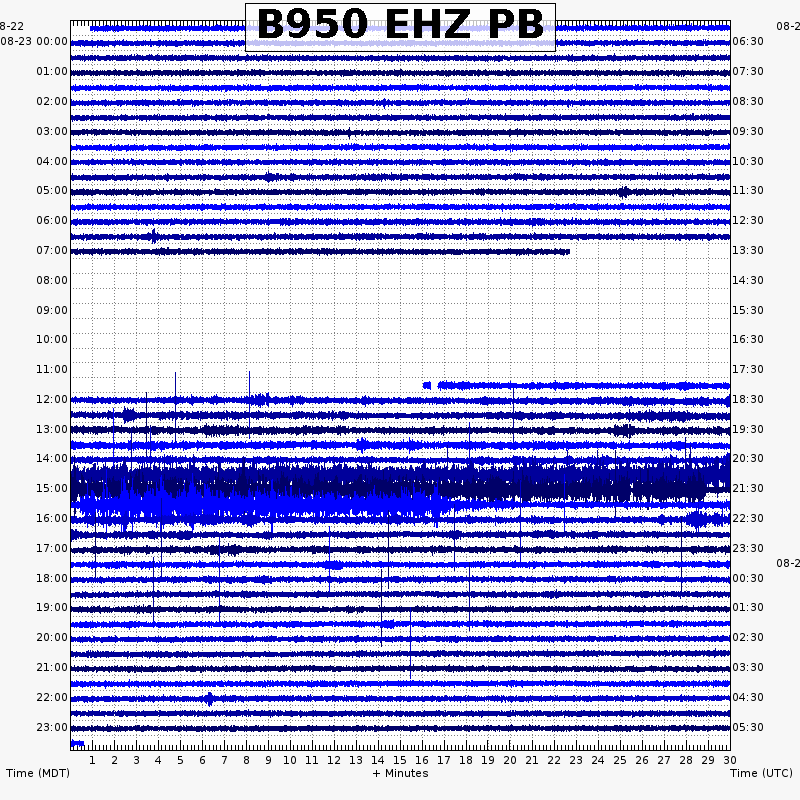The image size is (800, 800).
Task: Click the Time (UTC) axis label
Action: pyautogui.click(x=761, y=773)
